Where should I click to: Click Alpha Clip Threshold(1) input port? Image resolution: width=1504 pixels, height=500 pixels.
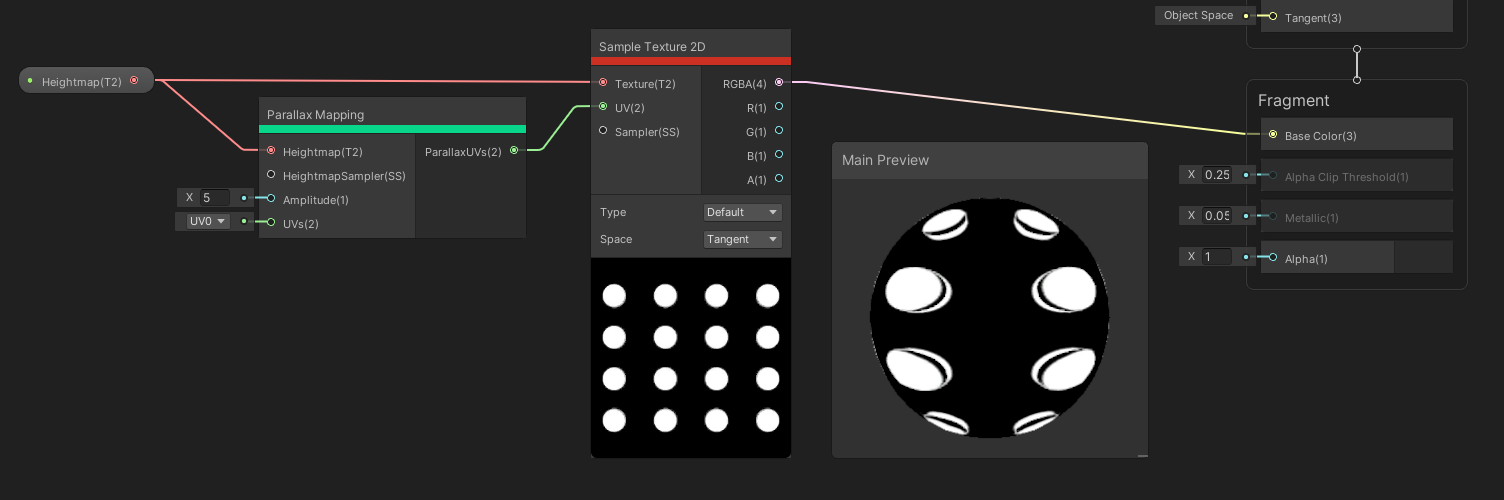[1273, 176]
